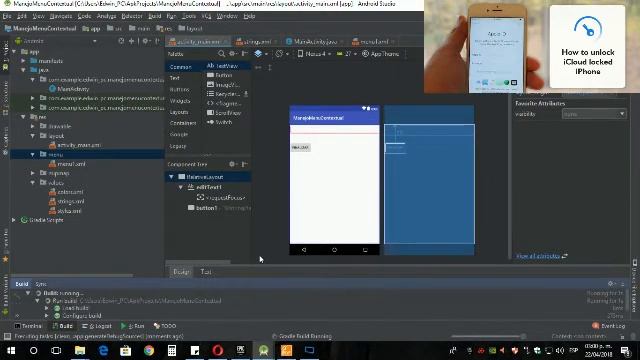Click the button widget on the design preview
Viewport: 640px width, 360px height.
pyautogui.click(x=300, y=147)
